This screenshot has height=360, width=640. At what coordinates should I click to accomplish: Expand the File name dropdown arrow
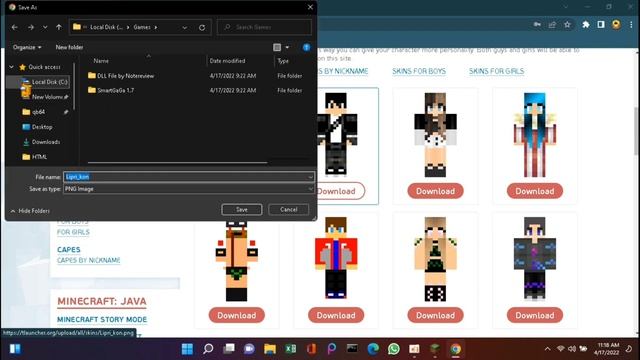pyautogui.click(x=311, y=177)
